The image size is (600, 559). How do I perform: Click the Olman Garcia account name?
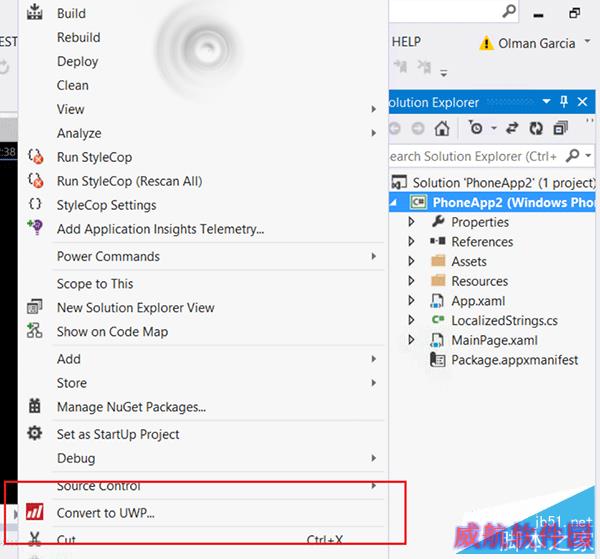pos(536,43)
